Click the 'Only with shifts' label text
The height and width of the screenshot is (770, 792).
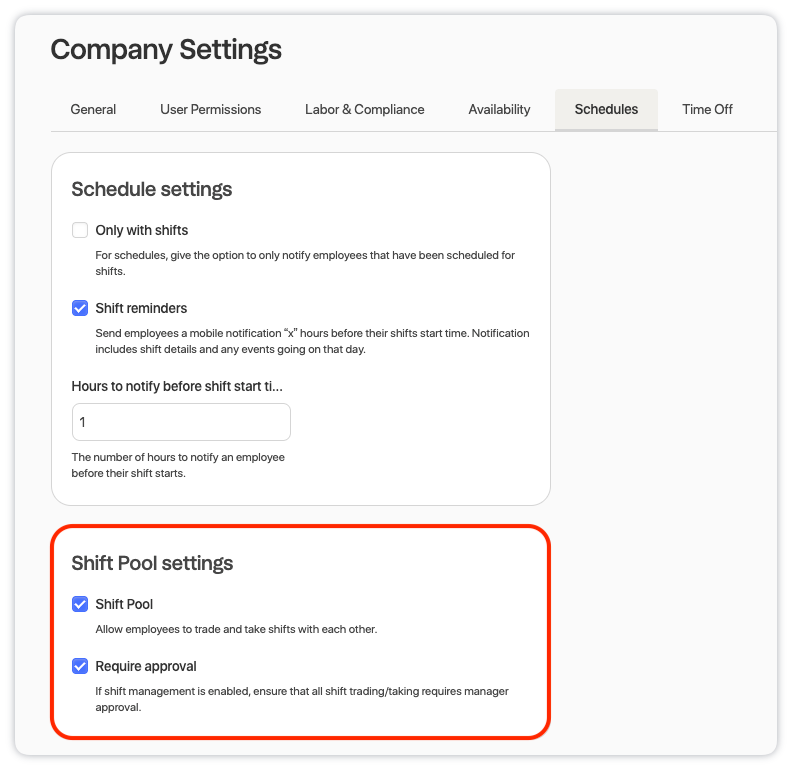click(x=141, y=230)
